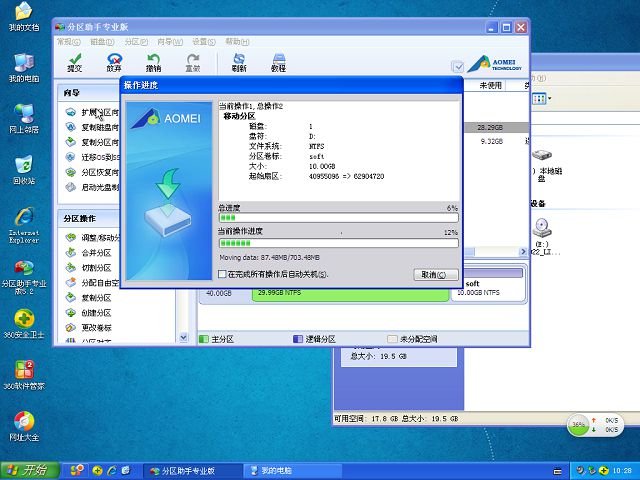
Task: Open the 帮助(H) menu
Action: click(x=237, y=42)
